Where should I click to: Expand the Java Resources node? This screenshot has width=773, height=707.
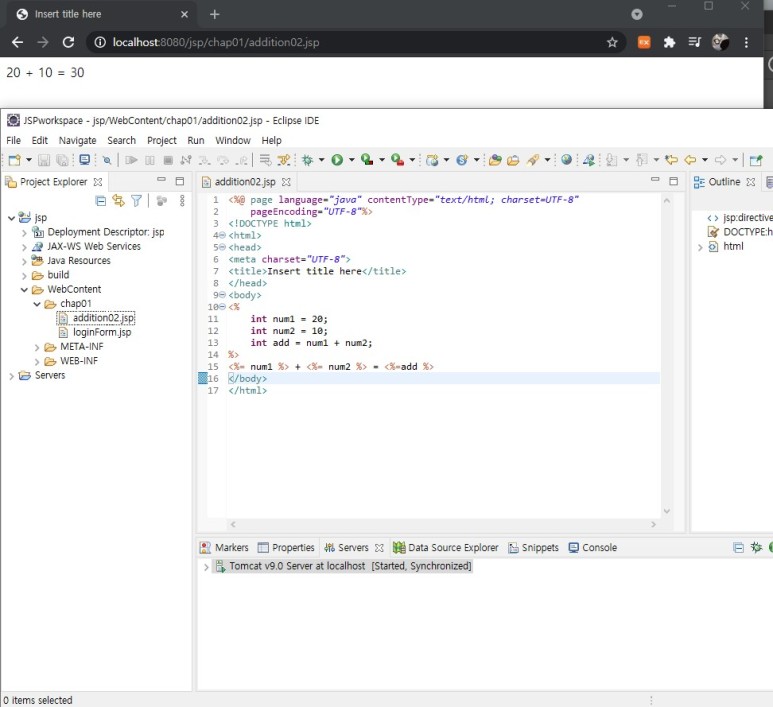(x=24, y=261)
